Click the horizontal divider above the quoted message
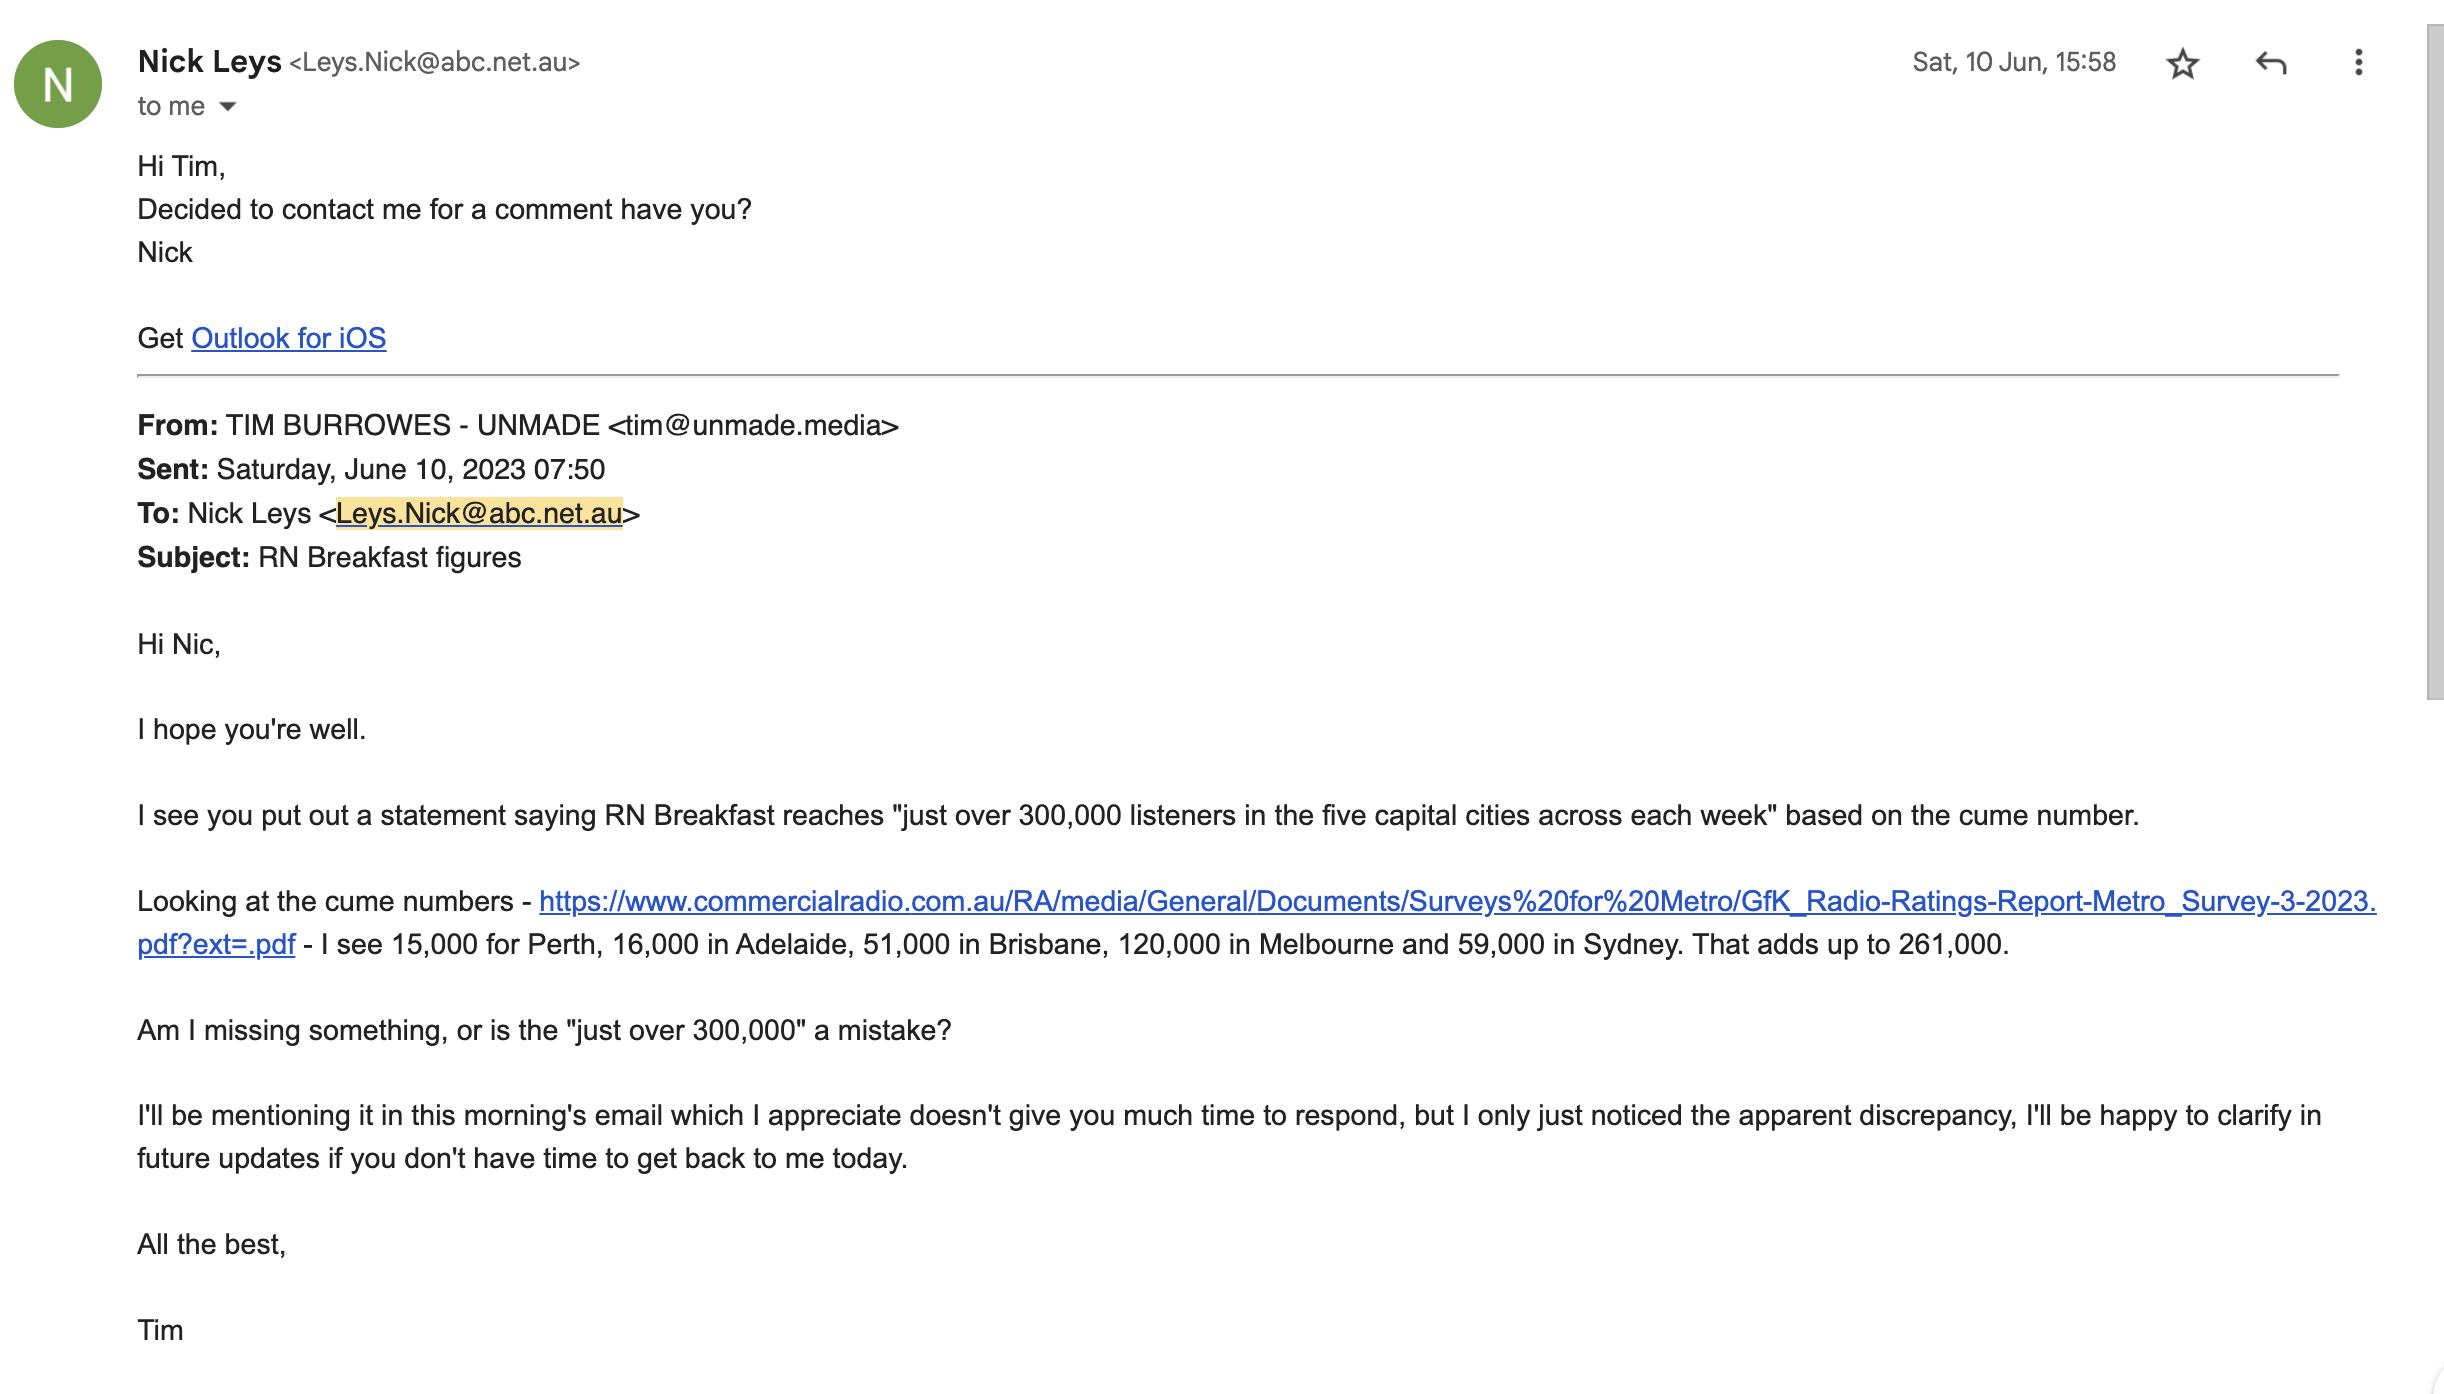This screenshot has height=1394, width=2444. click(x=1237, y=376)
